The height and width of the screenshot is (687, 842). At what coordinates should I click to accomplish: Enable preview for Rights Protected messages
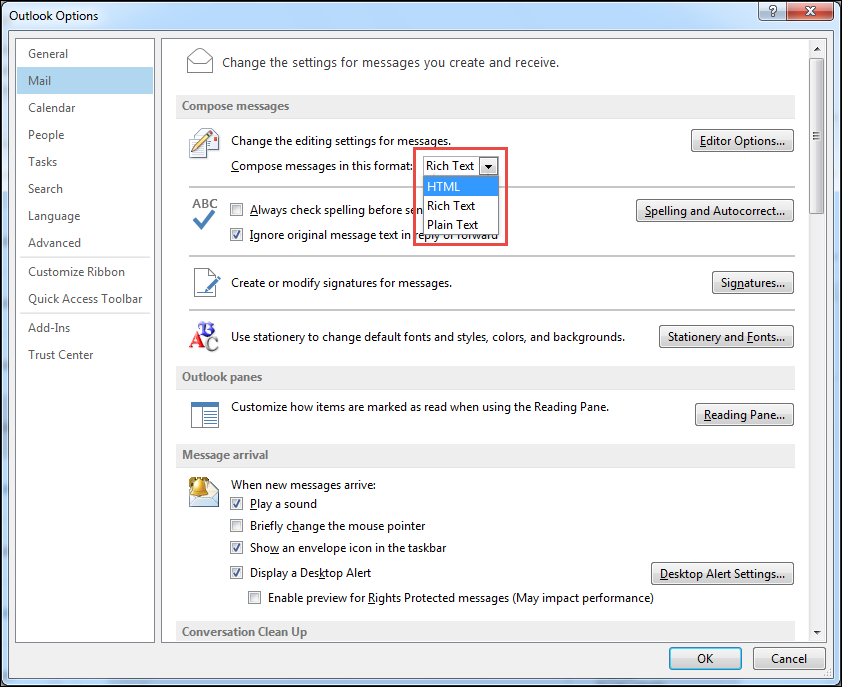255,598
